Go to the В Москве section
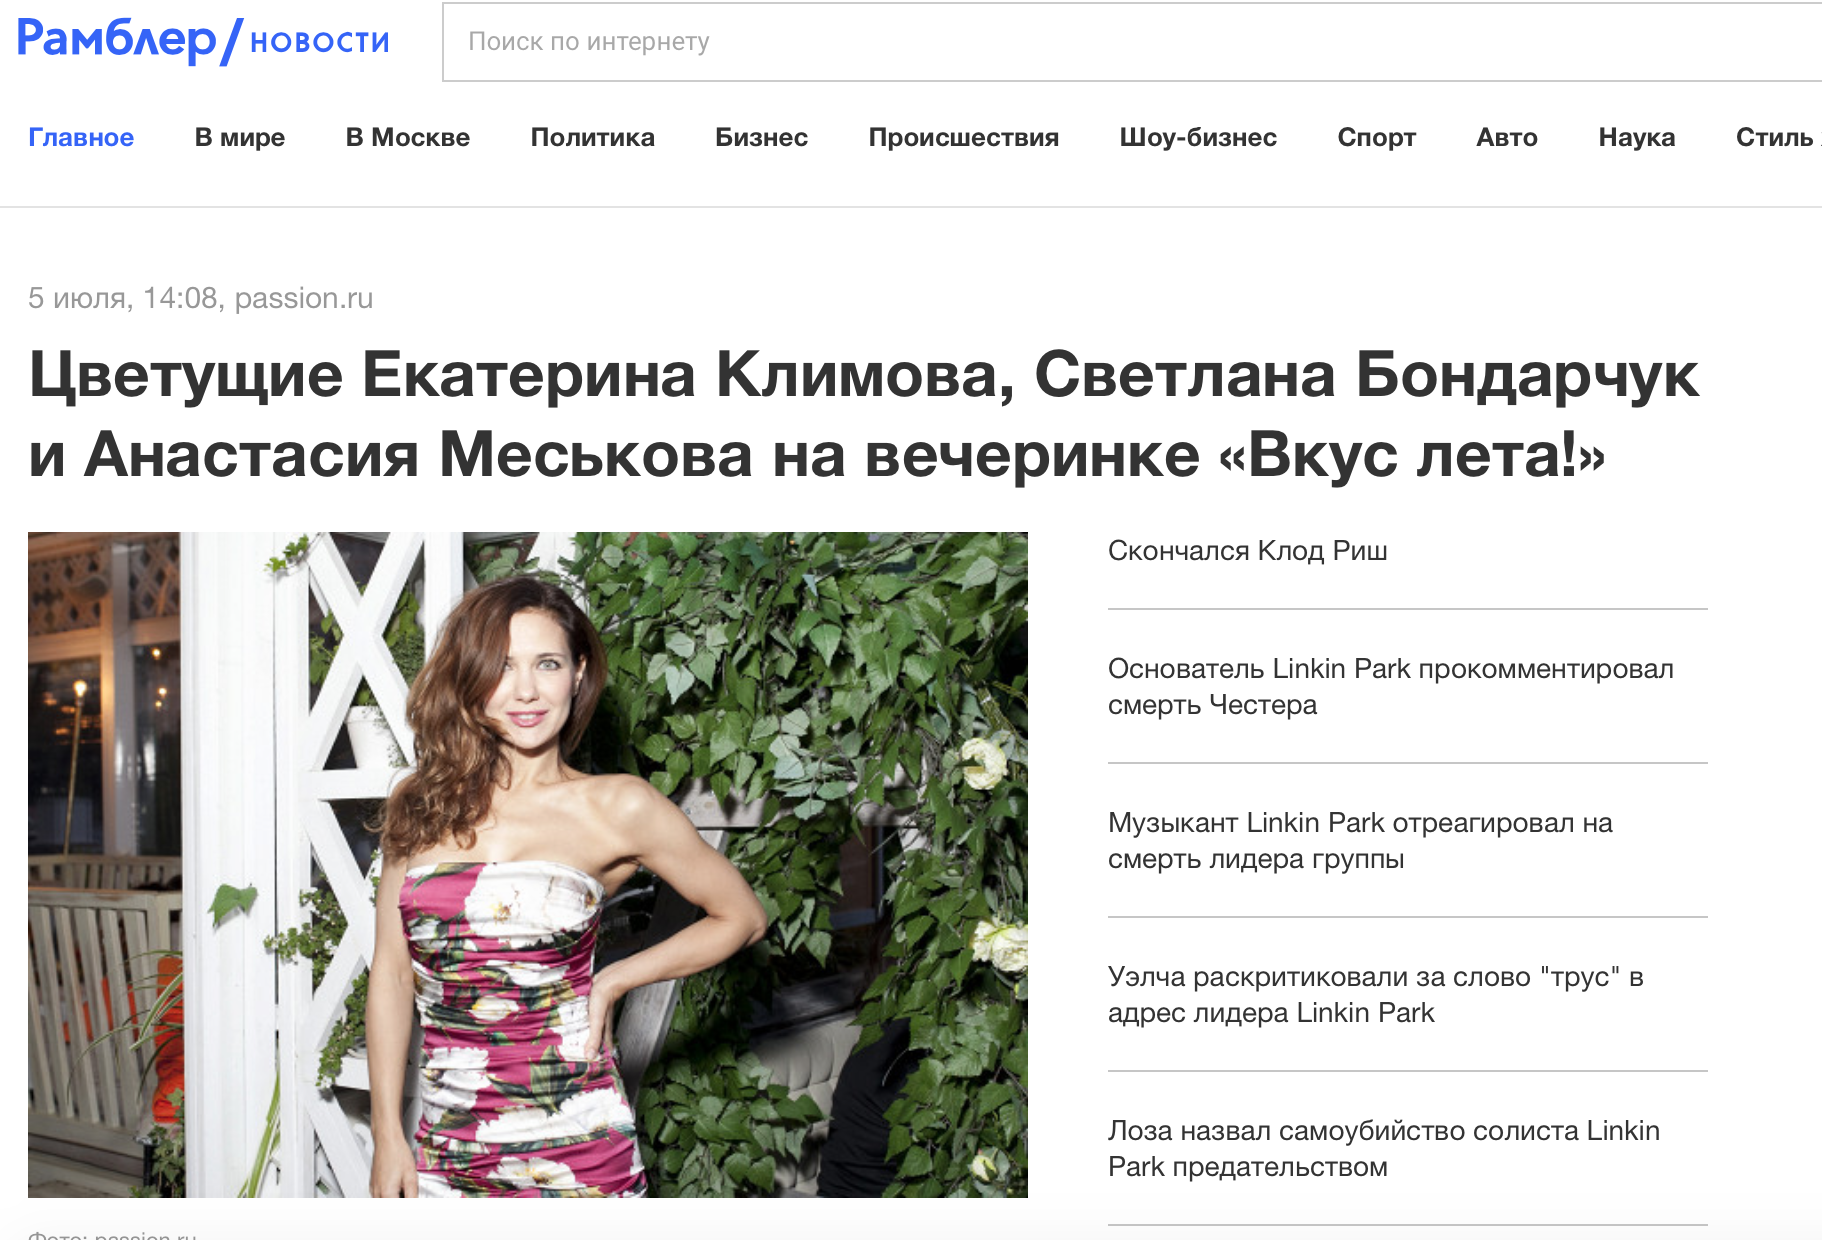 (x=408, y=137)
